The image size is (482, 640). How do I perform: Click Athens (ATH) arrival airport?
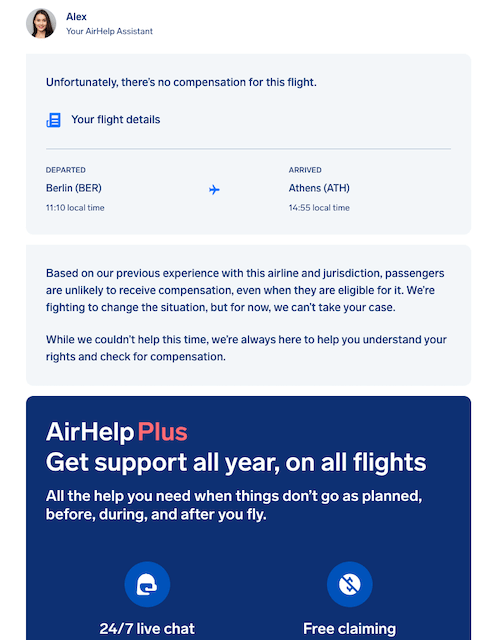tap(319, 188)
